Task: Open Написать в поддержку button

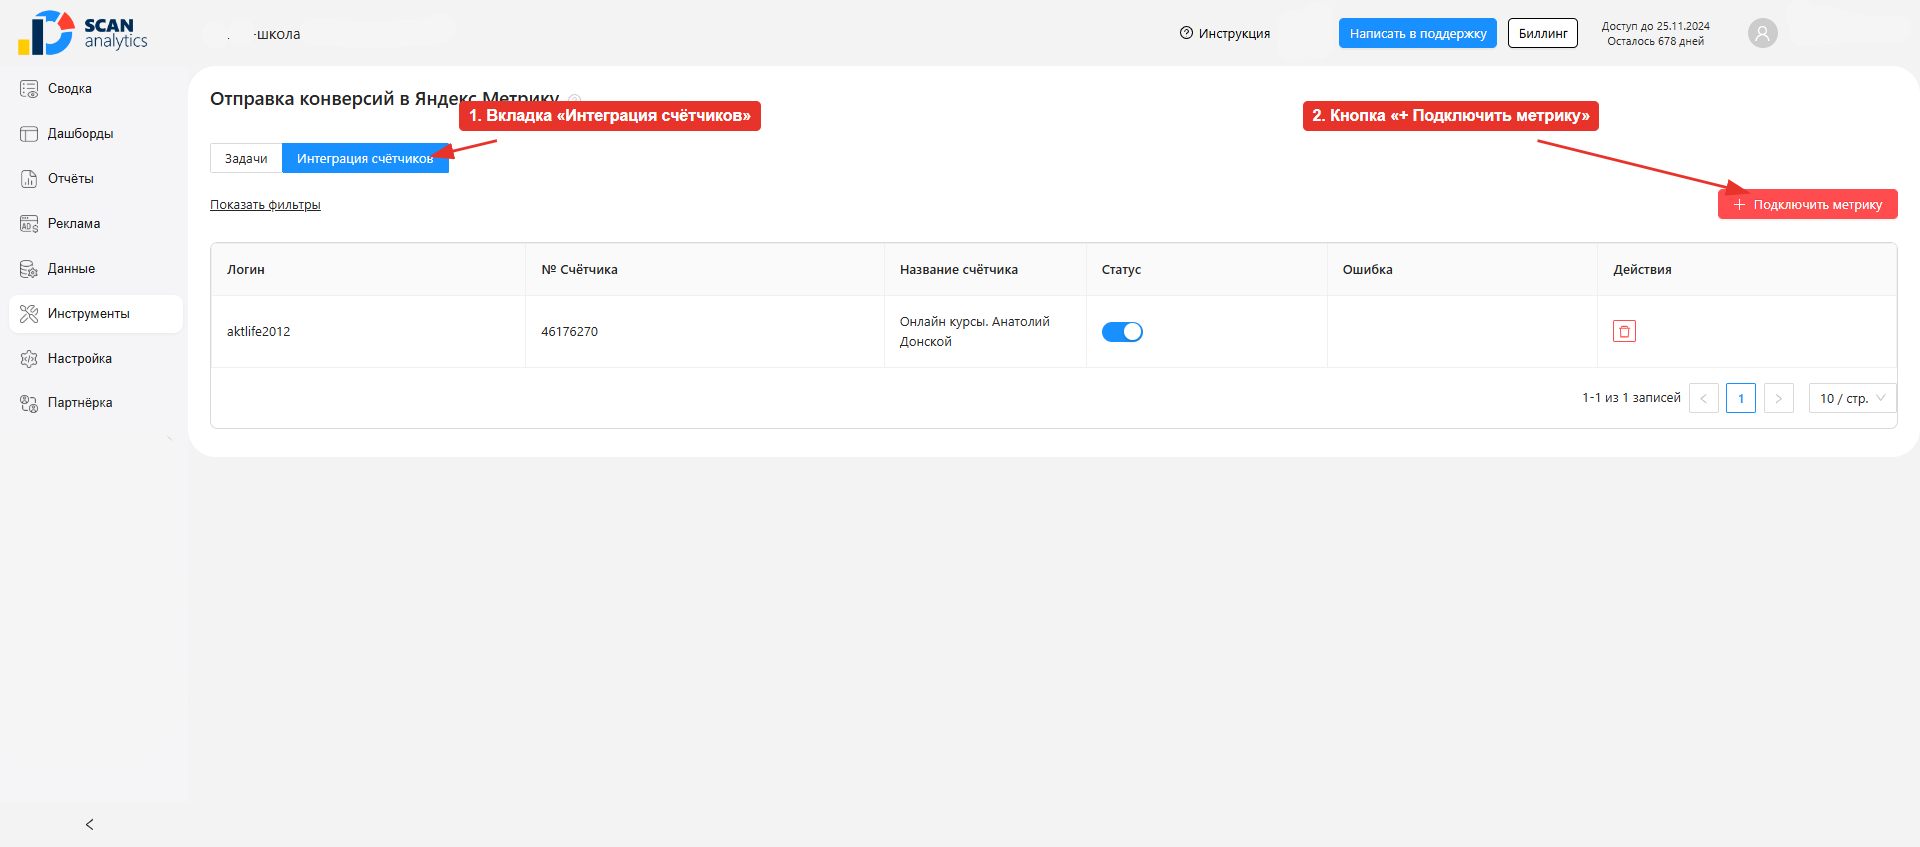Action: [1417, 33]
